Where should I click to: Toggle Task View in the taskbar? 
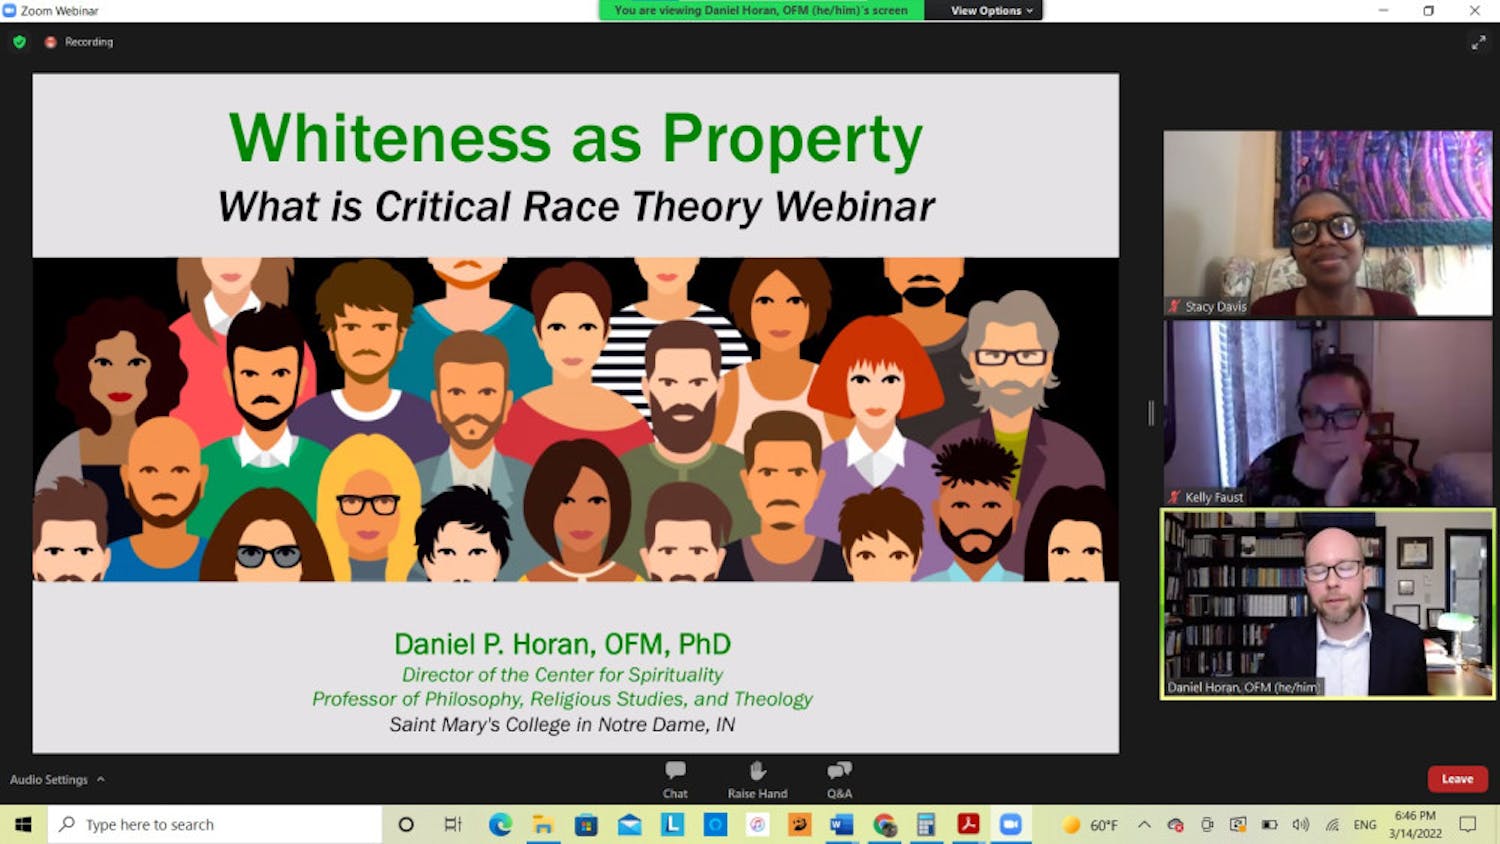click(x=453, y=825)
